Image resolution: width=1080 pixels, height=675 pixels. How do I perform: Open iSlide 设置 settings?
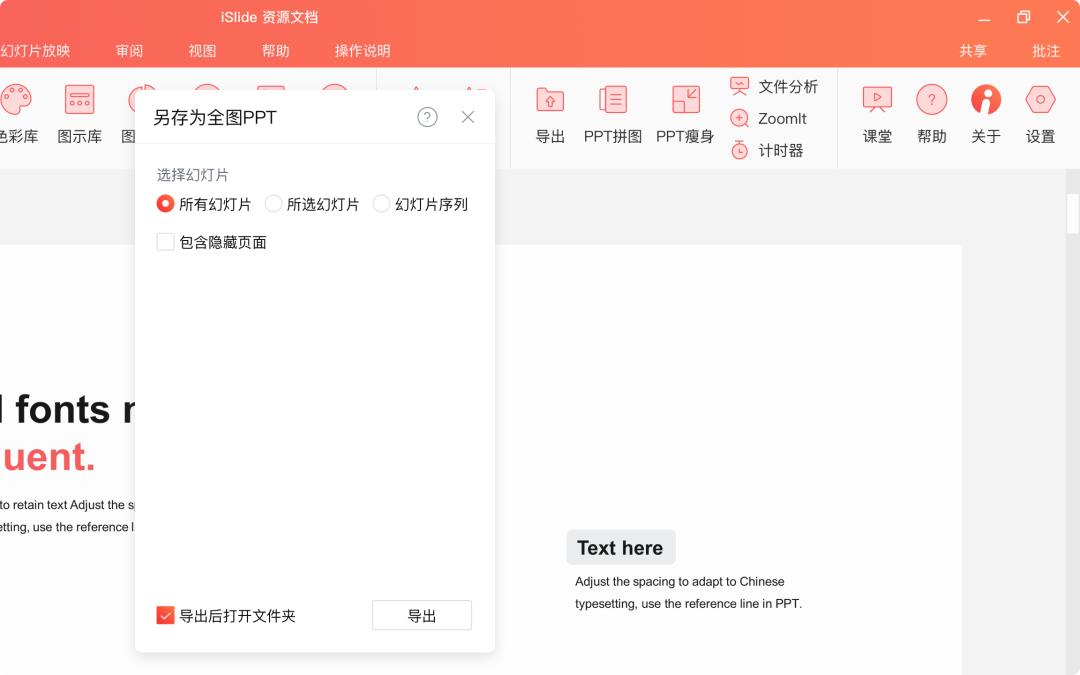click(x=1040, y=113)
